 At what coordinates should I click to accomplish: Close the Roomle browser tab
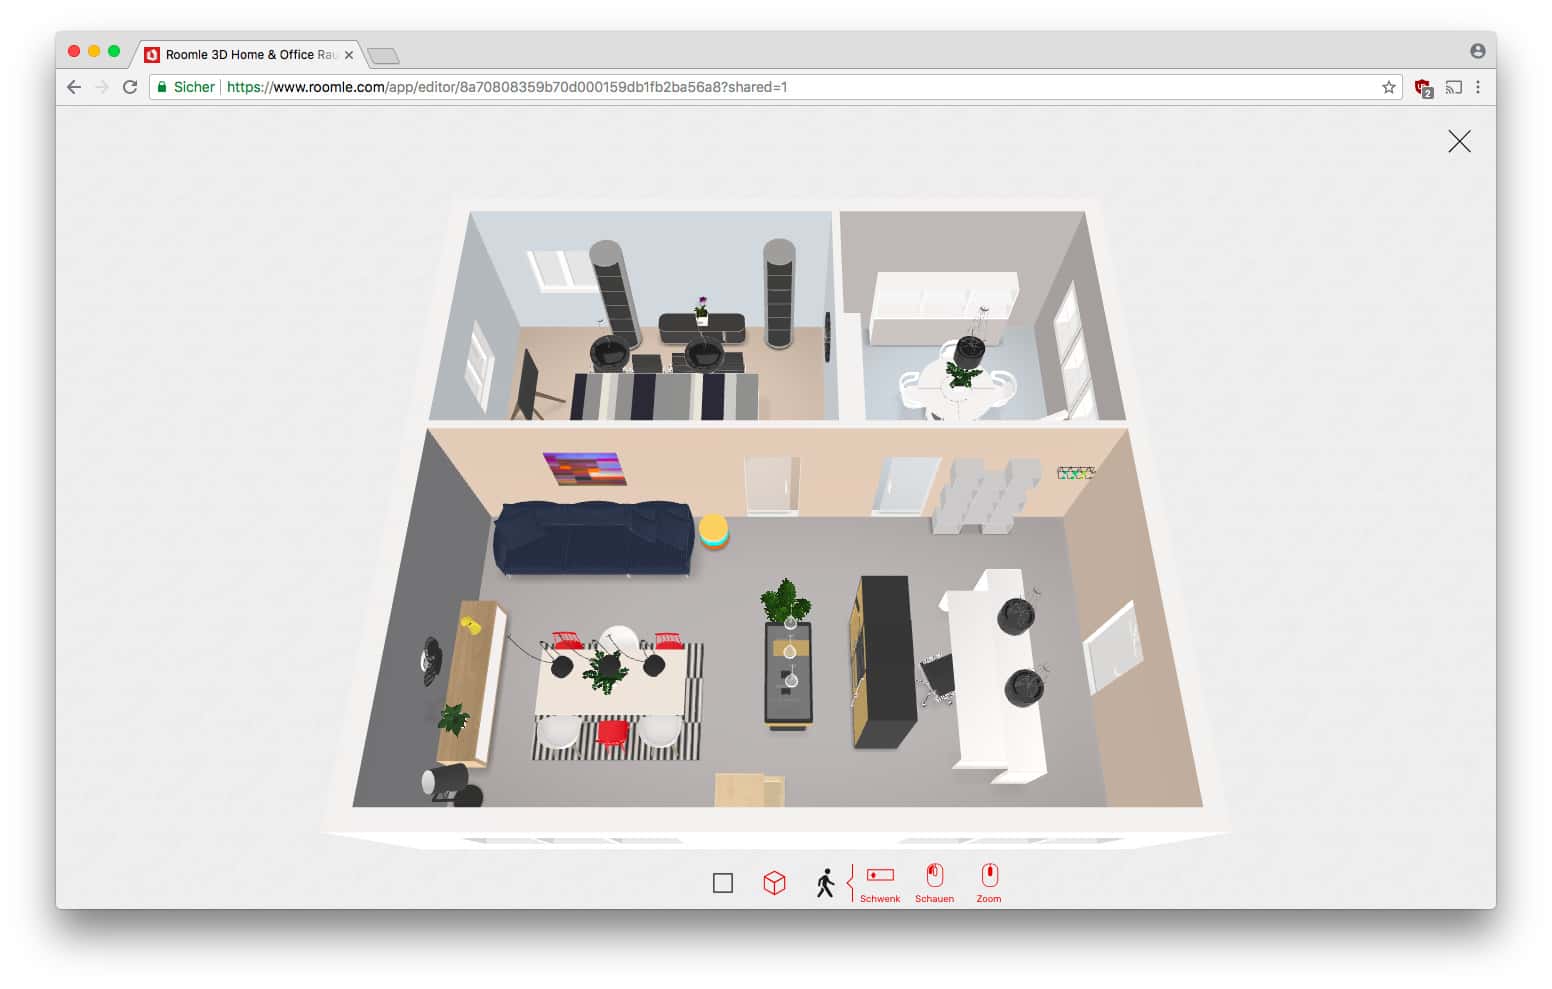pyautogui.click(x=349, y=55)
